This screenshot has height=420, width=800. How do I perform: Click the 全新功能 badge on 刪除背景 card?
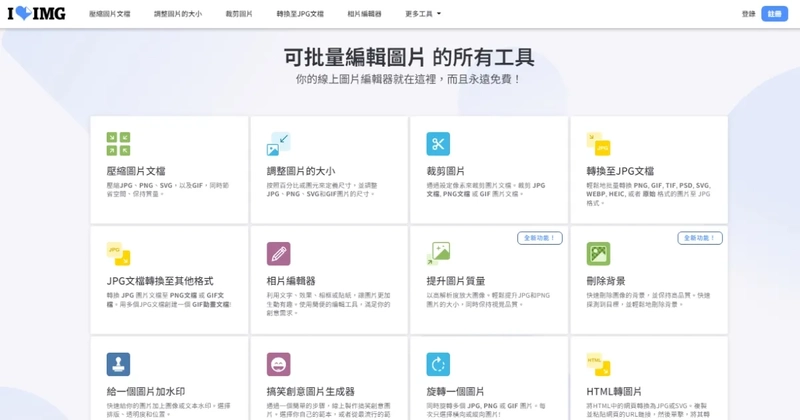tap(699, 238)
